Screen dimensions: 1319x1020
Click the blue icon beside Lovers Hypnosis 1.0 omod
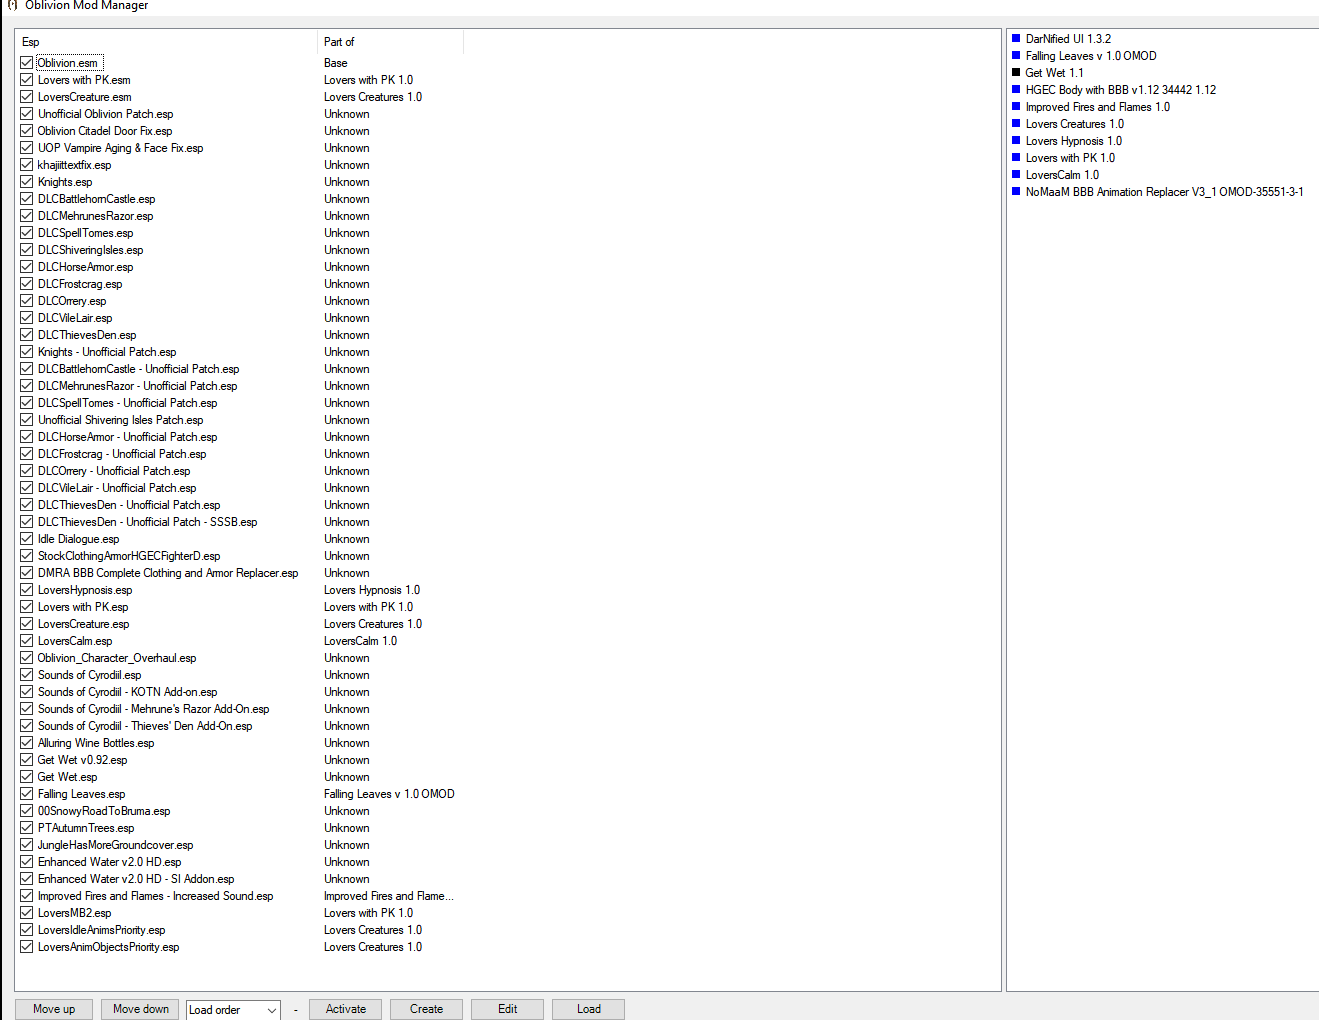tap(1016, 141)
